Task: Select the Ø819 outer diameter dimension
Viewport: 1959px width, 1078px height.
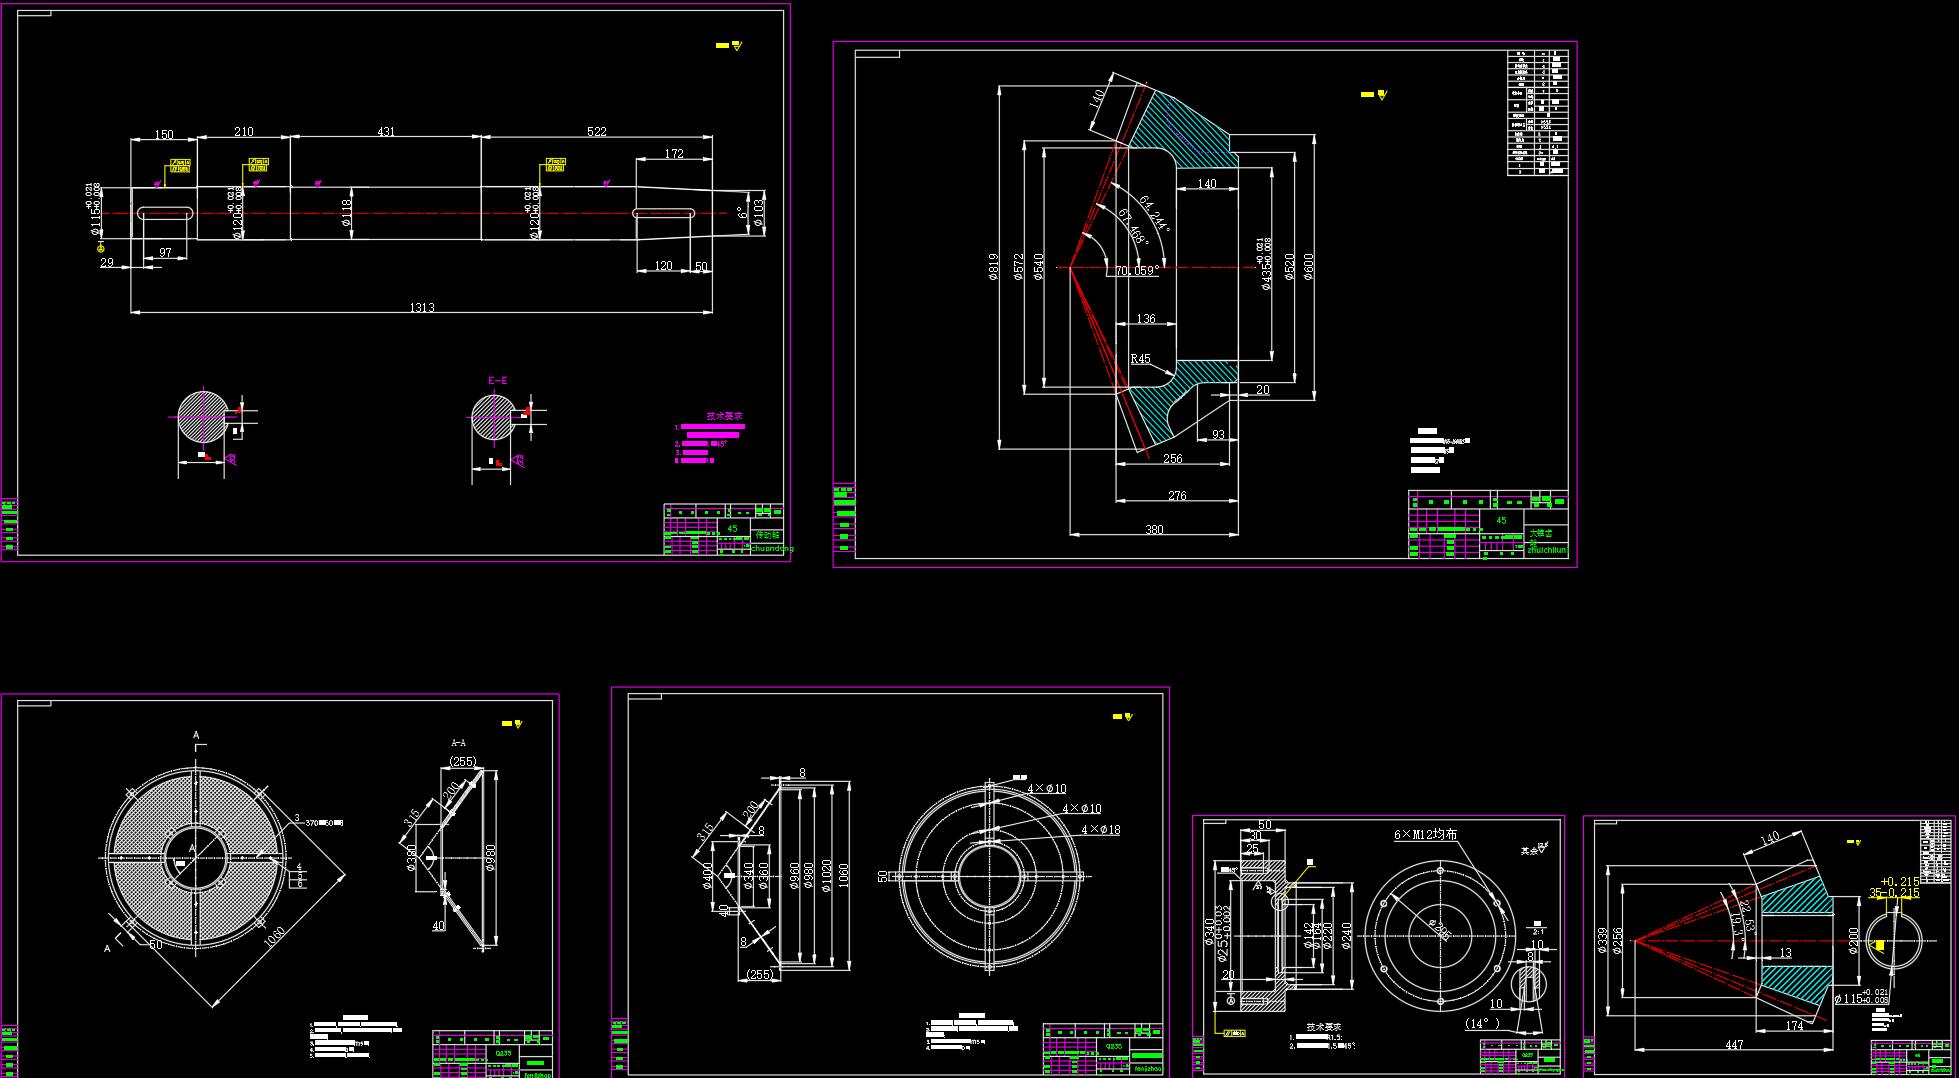Action: 993,267
